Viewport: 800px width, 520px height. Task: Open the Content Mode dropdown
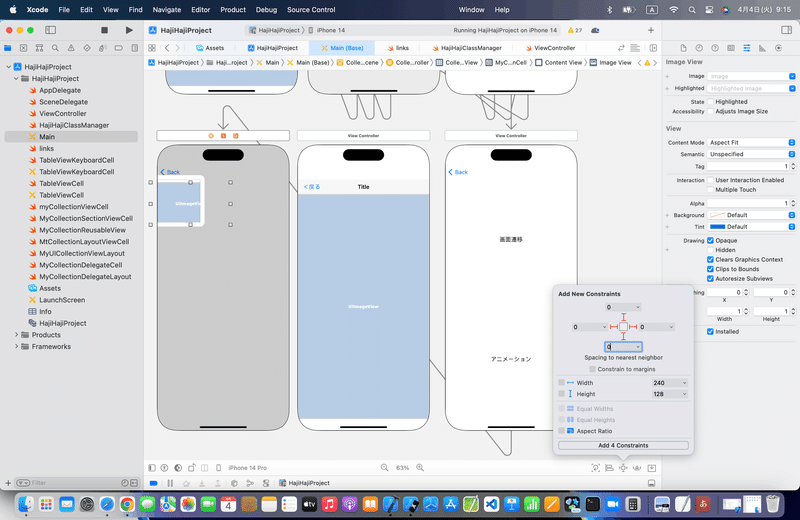coord(751,142)
